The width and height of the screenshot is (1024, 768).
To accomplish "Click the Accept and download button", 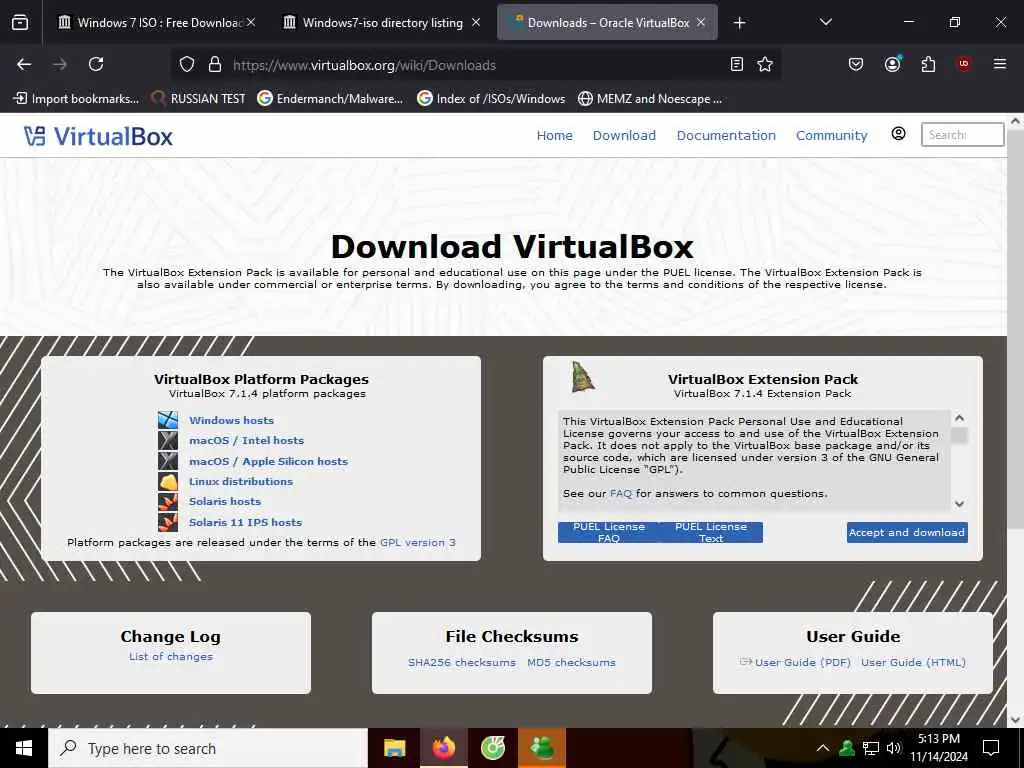I will click(x=907, y=532).
